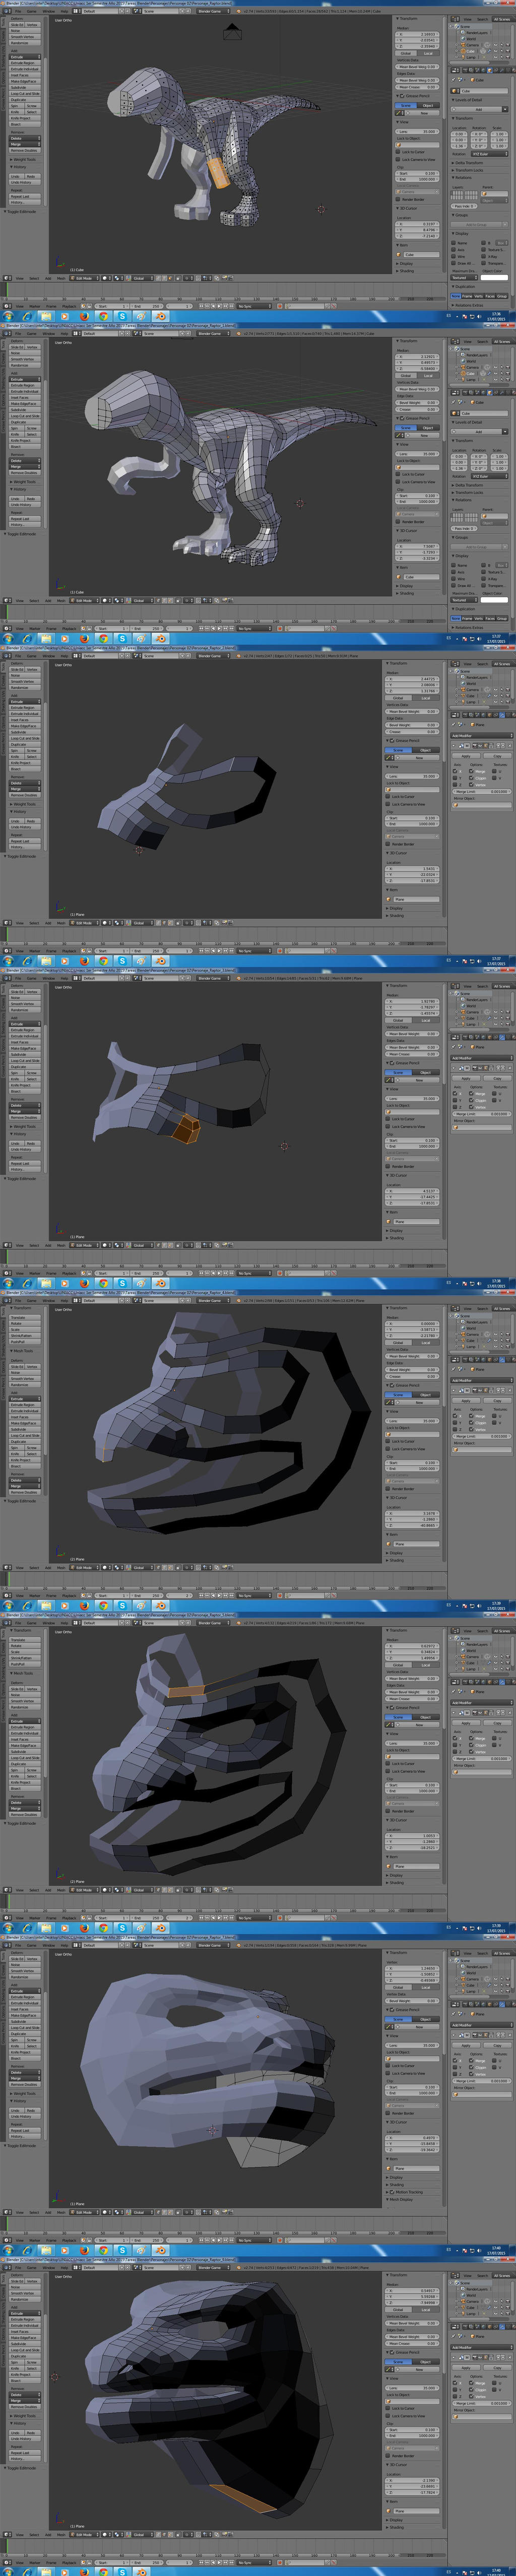
Task: Click Clip Start field in top screenshot
Action: [417, 174]
